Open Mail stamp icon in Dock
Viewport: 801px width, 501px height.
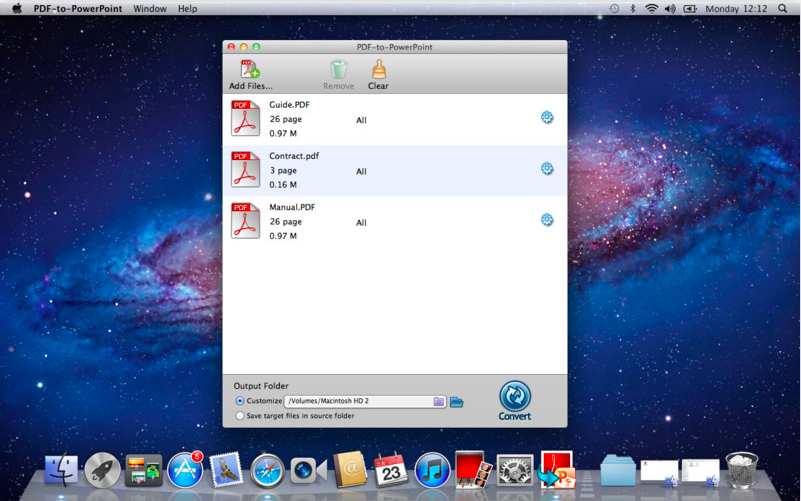pos(226,469)
